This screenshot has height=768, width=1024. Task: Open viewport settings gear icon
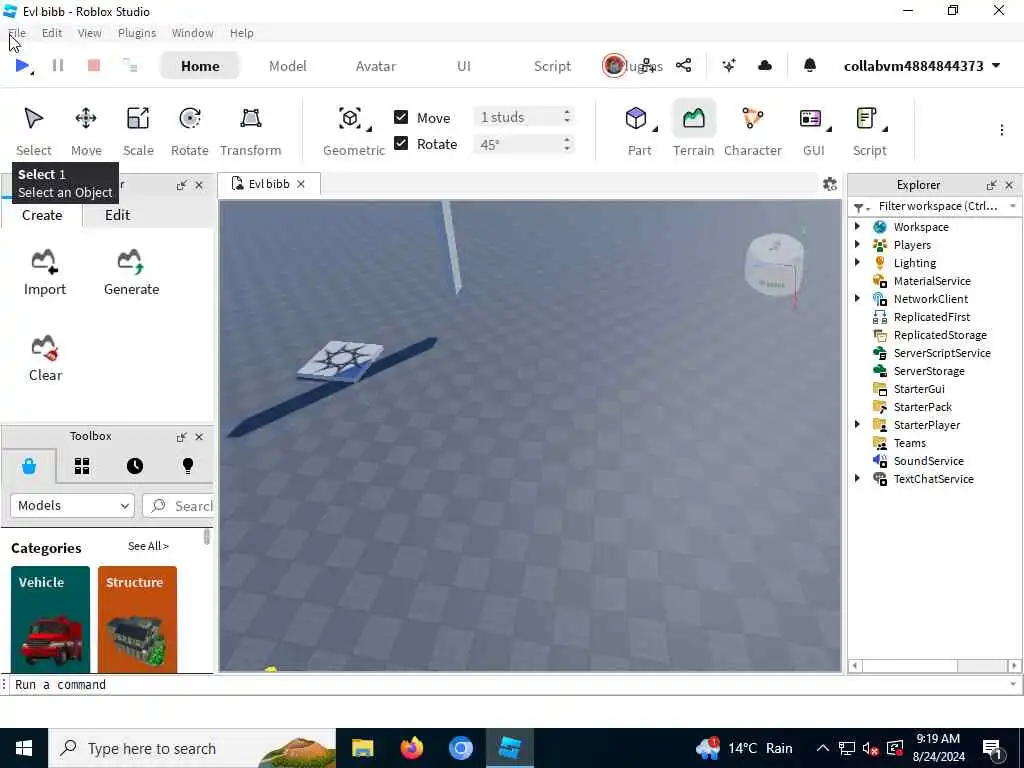pos(829,184)
